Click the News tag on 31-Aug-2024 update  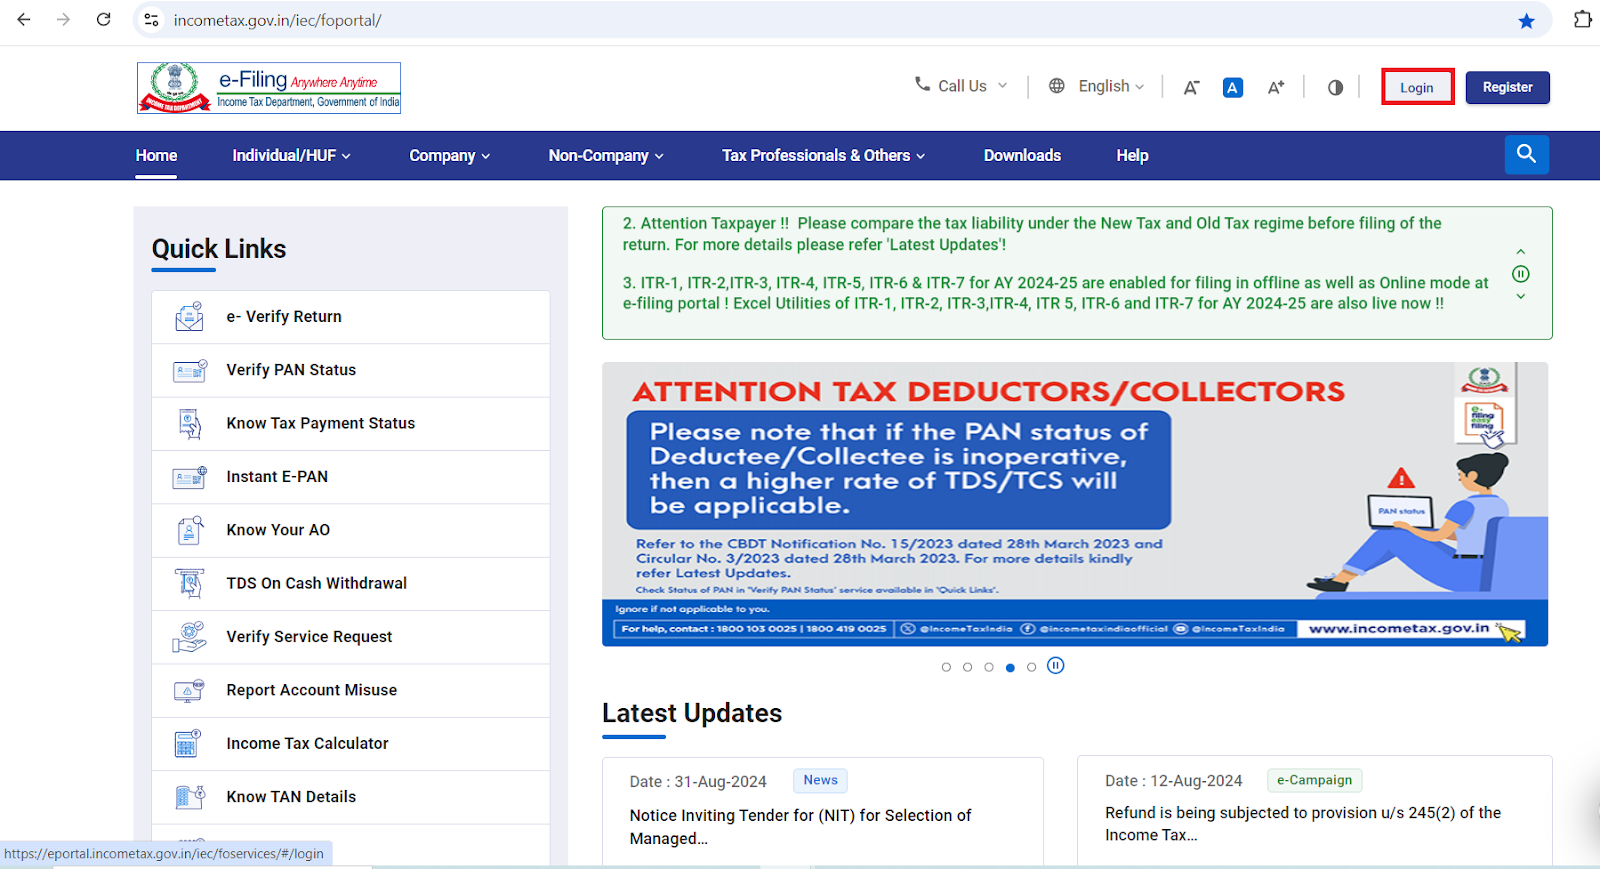pyautogui.click(x=820, y=780)
